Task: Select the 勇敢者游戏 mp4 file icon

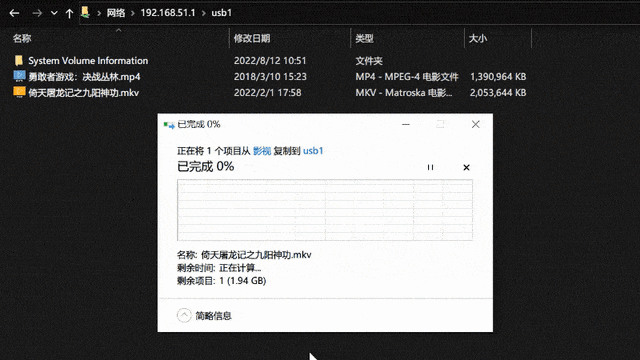Action: click(x=19, y=76)
